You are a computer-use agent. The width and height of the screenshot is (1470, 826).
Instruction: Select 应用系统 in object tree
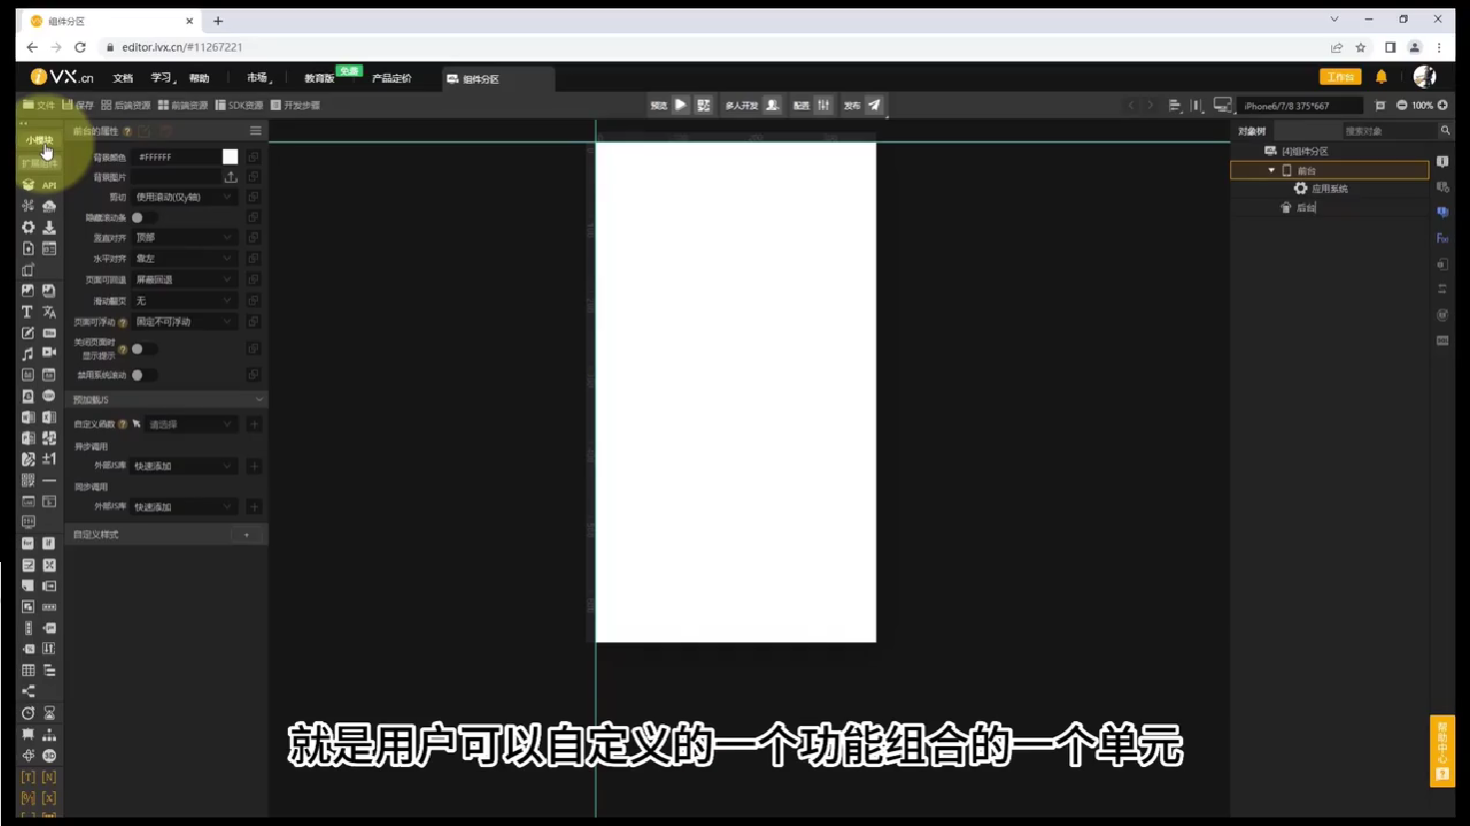click(1329, 188)
